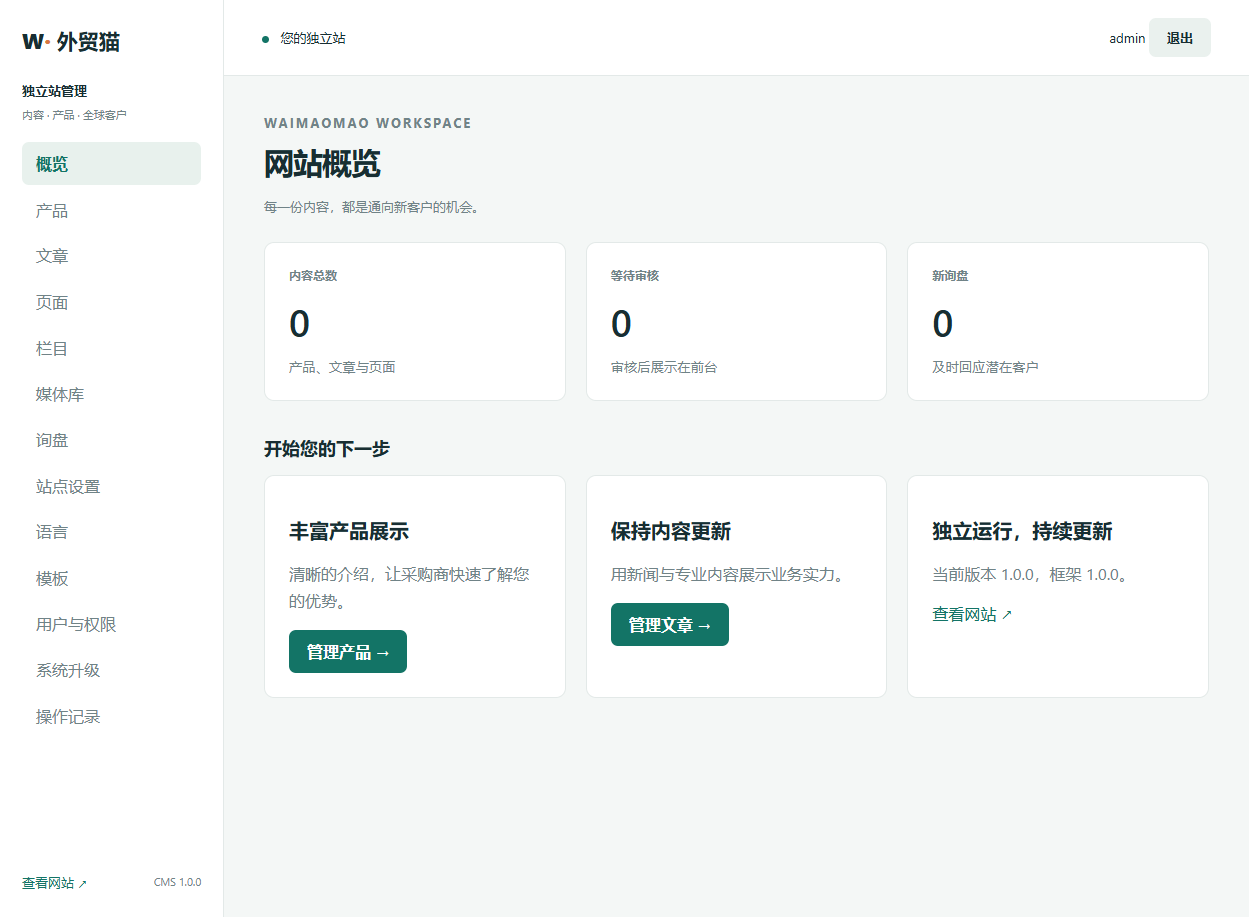Click the WAIMAOMAO WORKSPACE label
1249x917 pixels.
tap(368, 123)
